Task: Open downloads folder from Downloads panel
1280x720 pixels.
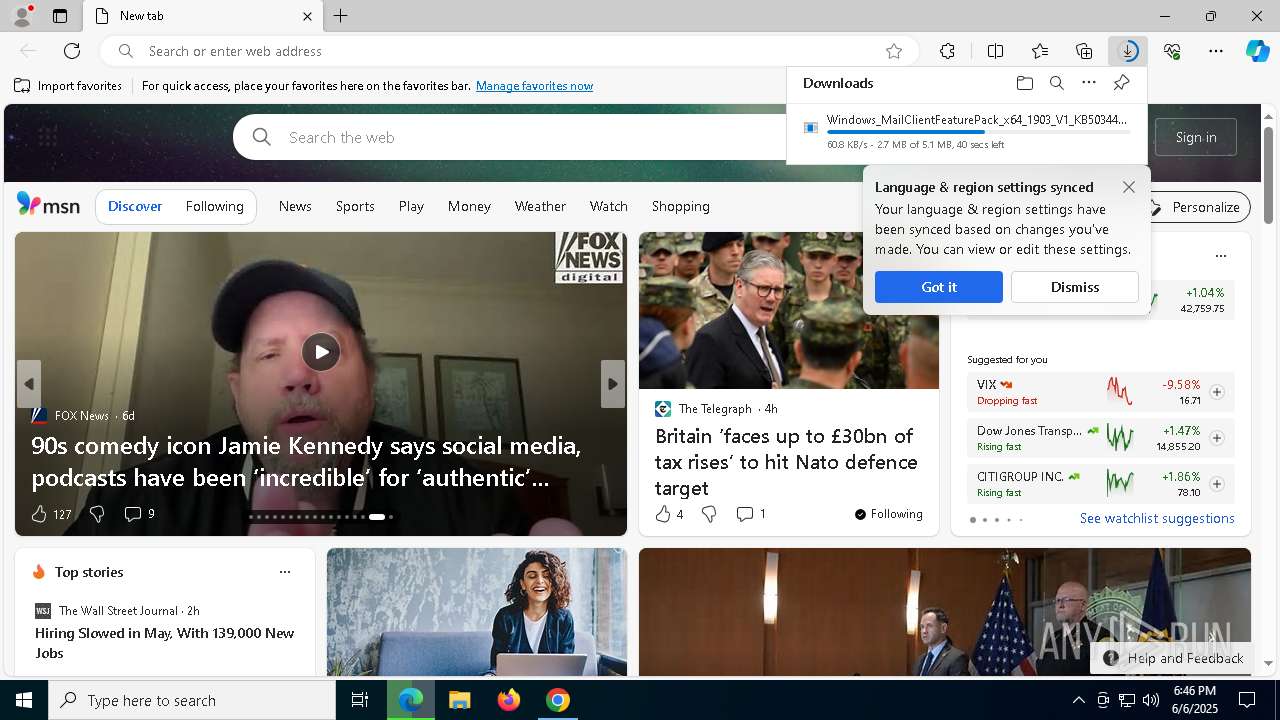Action: pyautogui.click(x=1024, y=83)
